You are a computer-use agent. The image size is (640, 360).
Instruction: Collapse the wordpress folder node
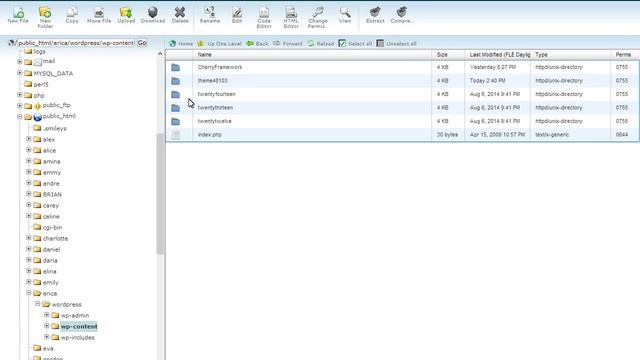pyautogui.click(x=38, y=304)
